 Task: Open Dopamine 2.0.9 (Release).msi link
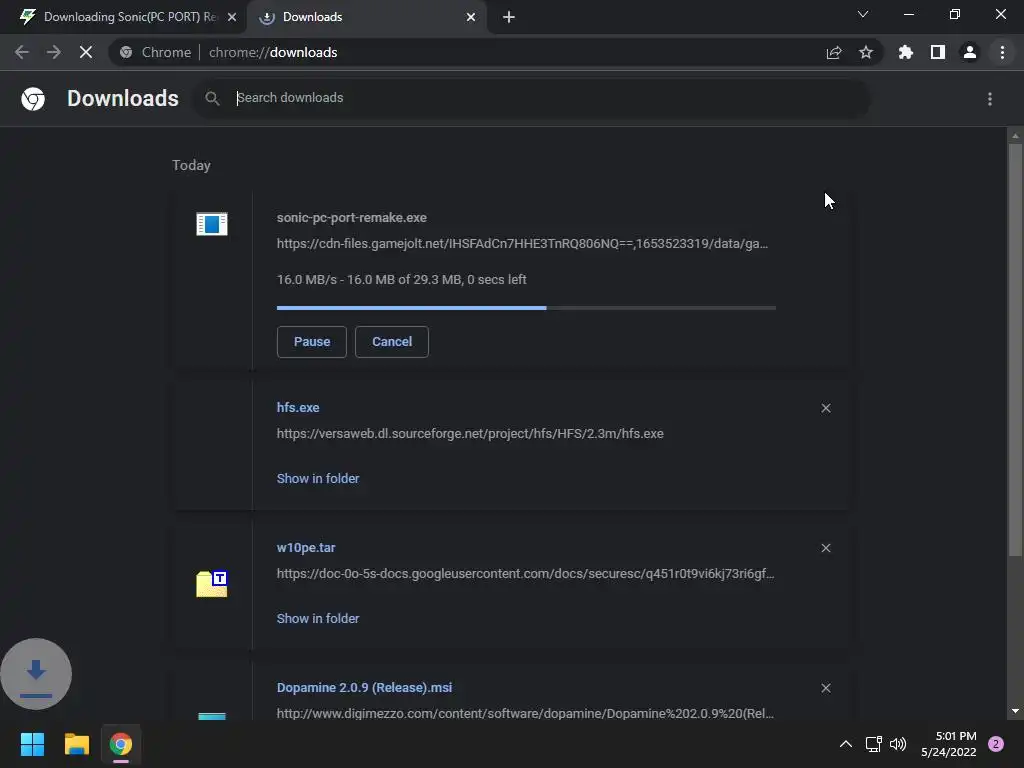point(364,688)
